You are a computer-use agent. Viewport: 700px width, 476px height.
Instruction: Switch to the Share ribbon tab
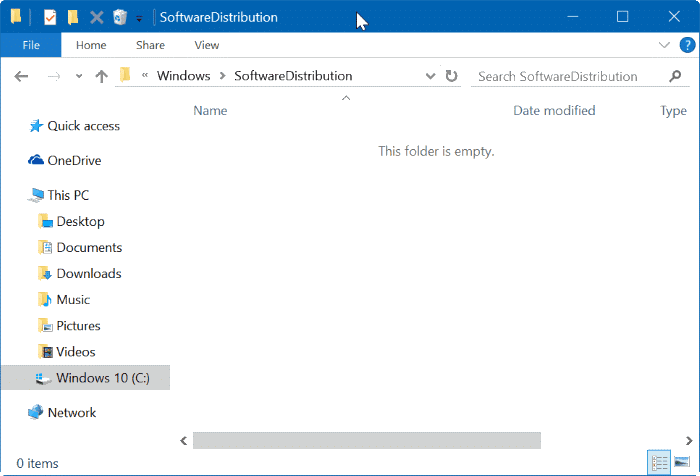[150, 45]
